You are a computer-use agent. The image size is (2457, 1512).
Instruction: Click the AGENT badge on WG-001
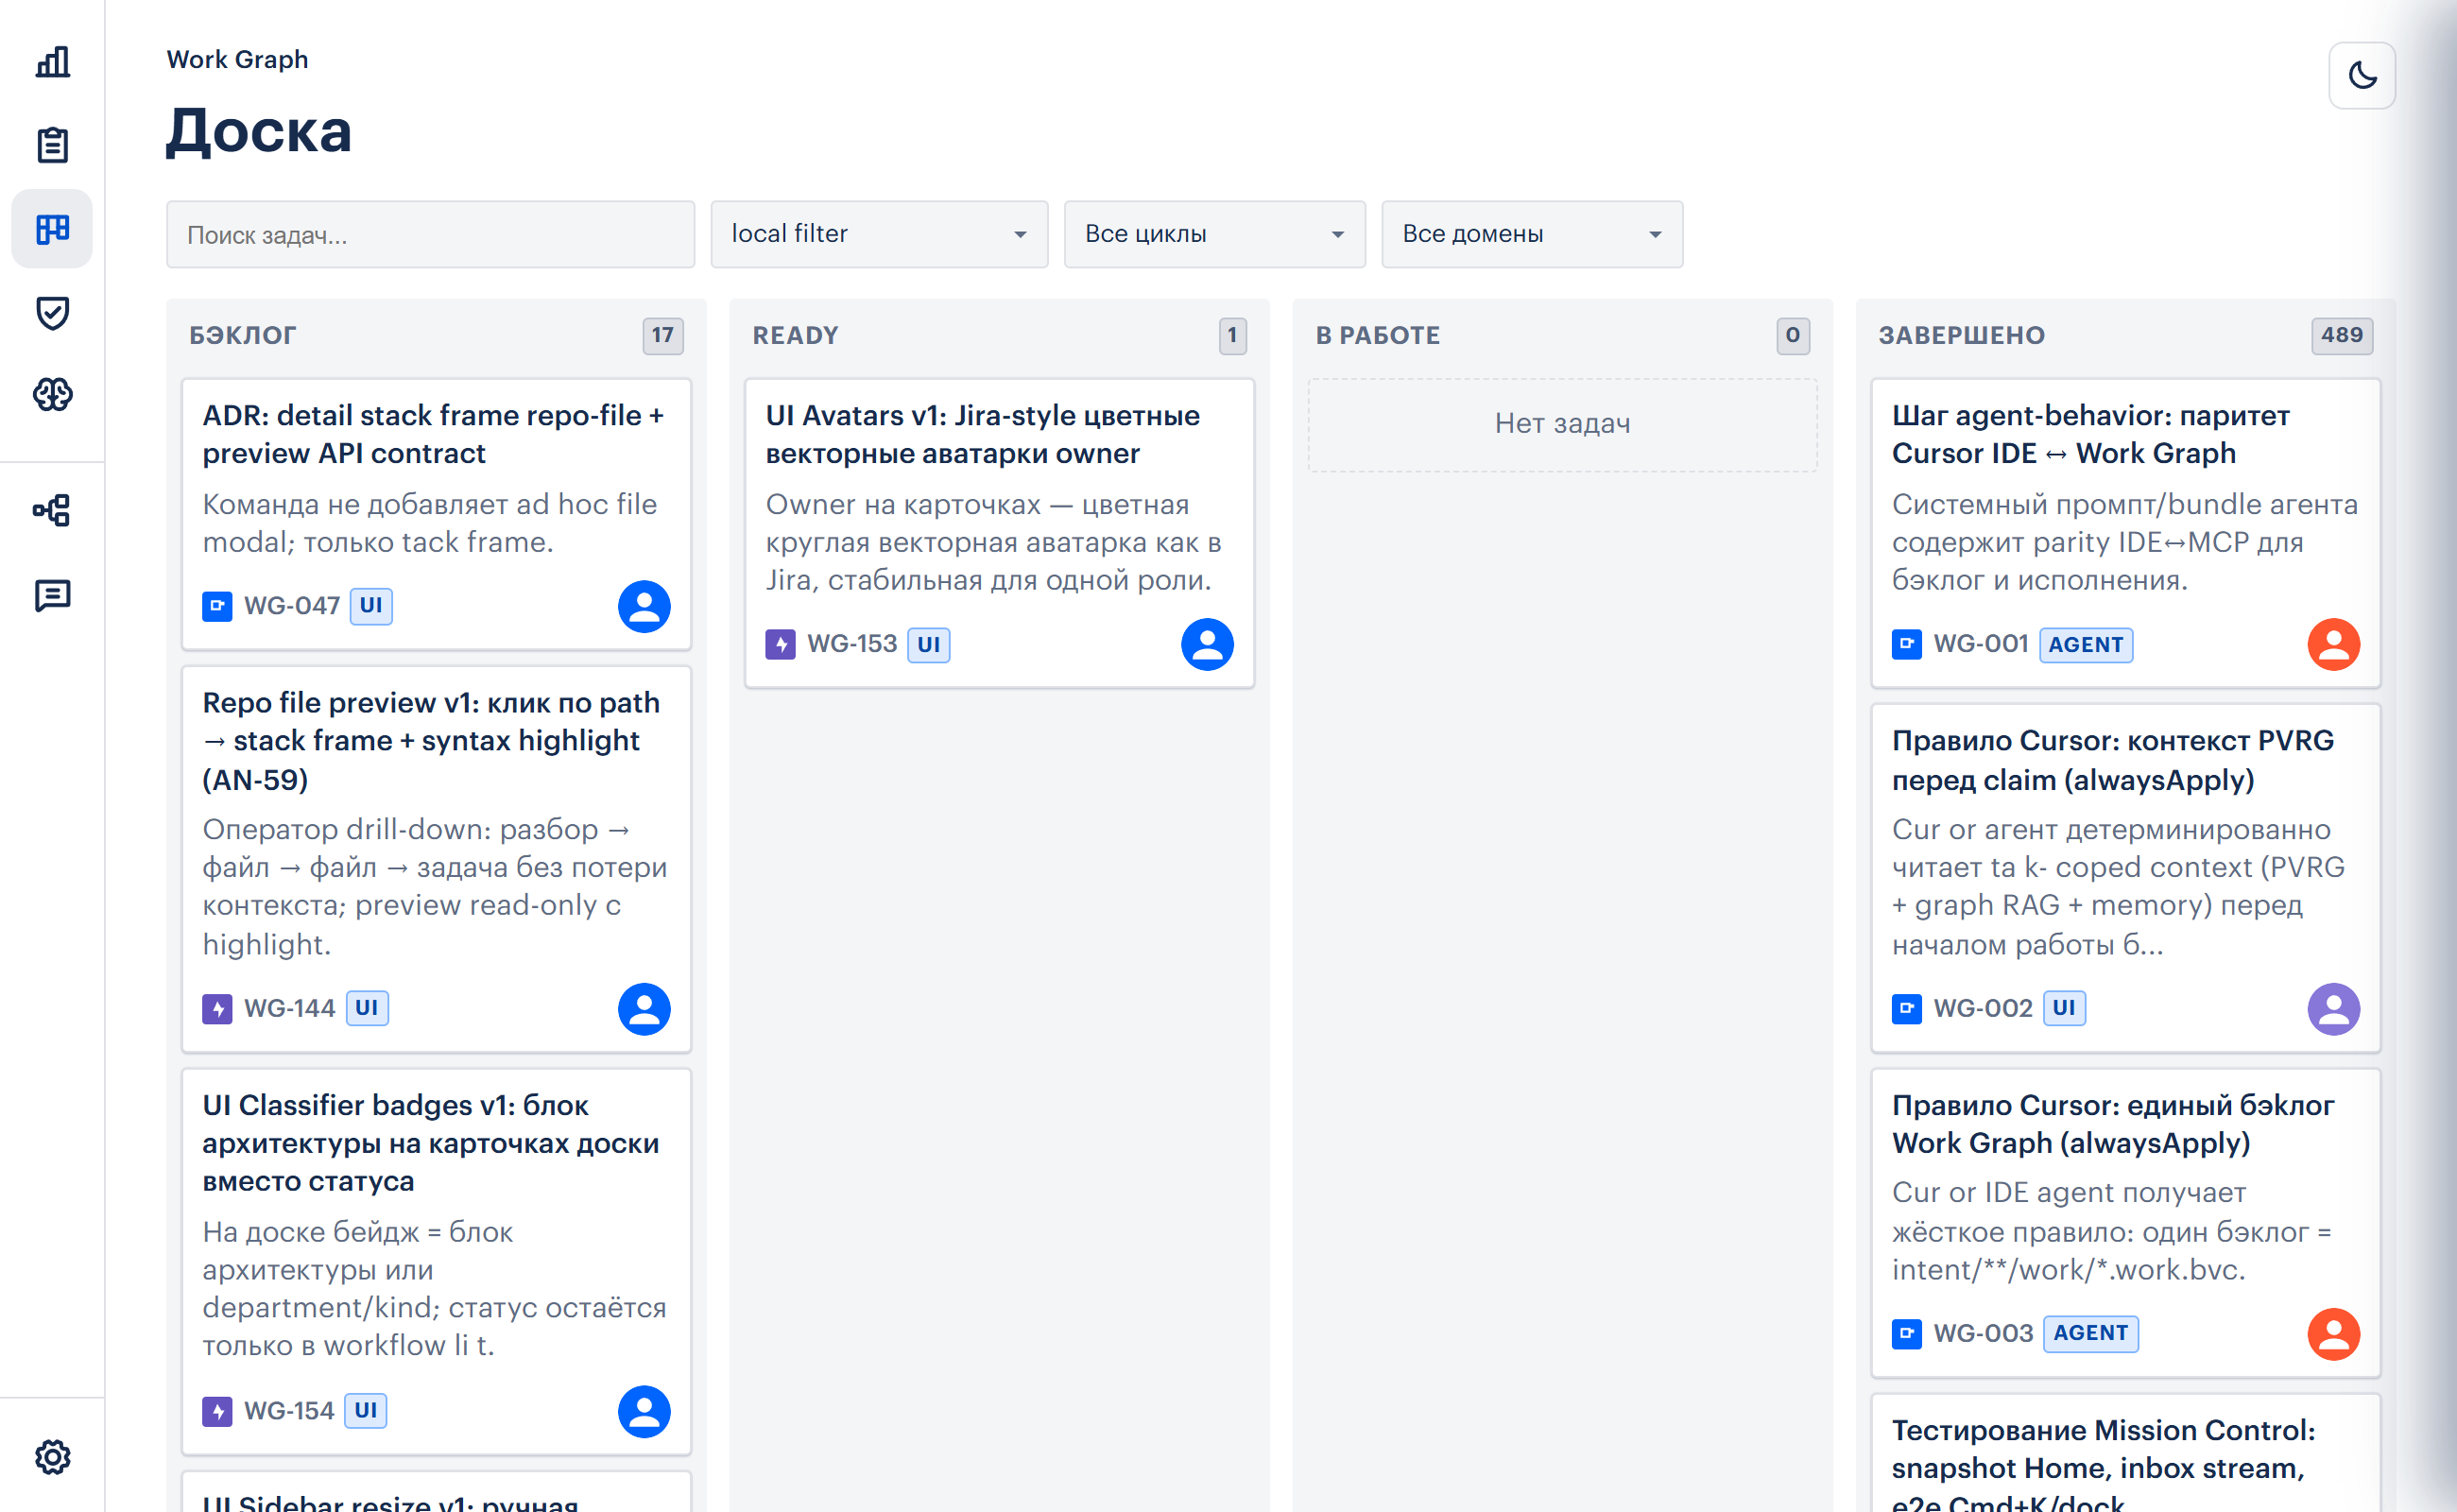click(x=2086, y=644)
